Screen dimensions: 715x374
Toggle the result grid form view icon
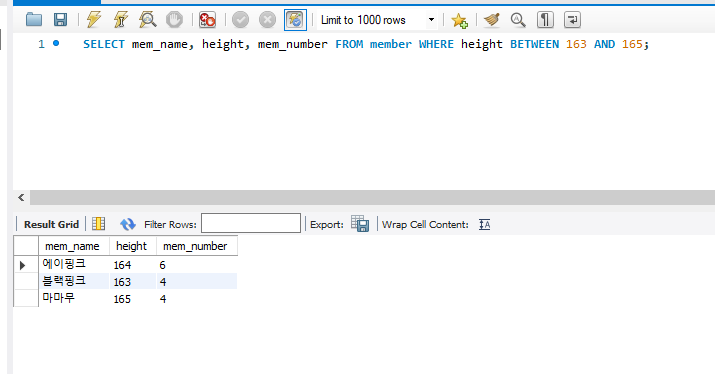(x=98, y=224)
